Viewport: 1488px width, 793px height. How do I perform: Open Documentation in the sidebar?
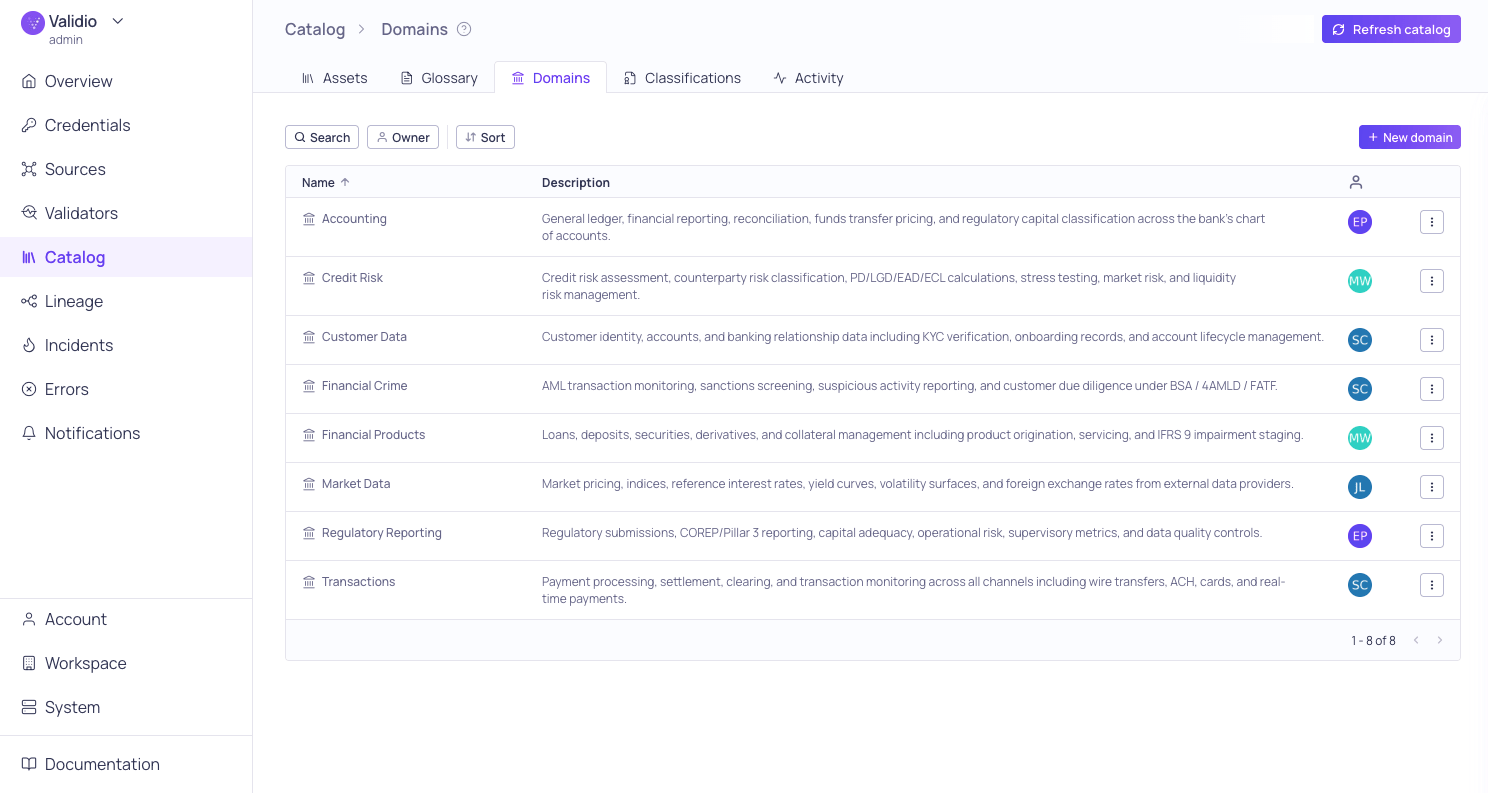pyautogui.click(x=126, y=764)
